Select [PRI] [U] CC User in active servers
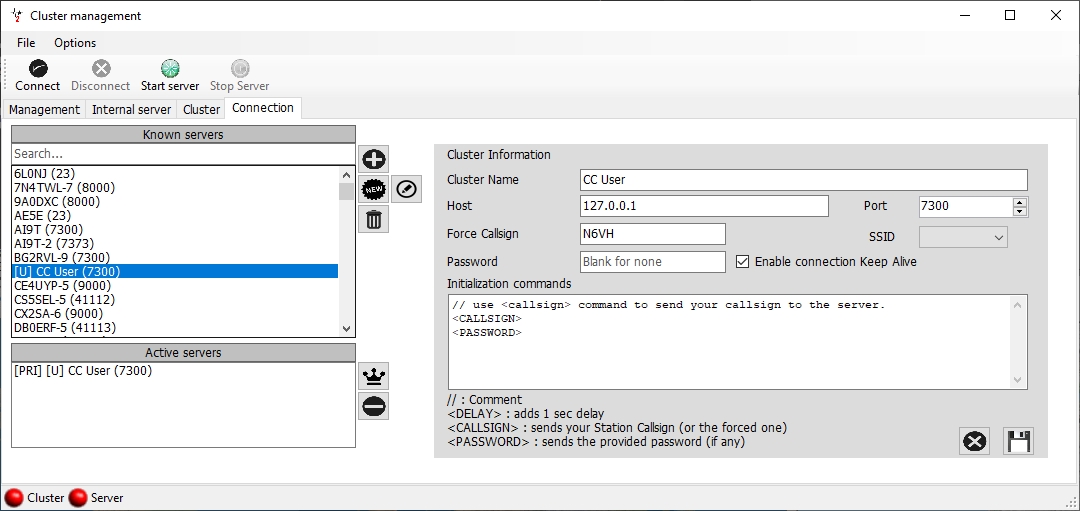 click(x=183, y=371)
